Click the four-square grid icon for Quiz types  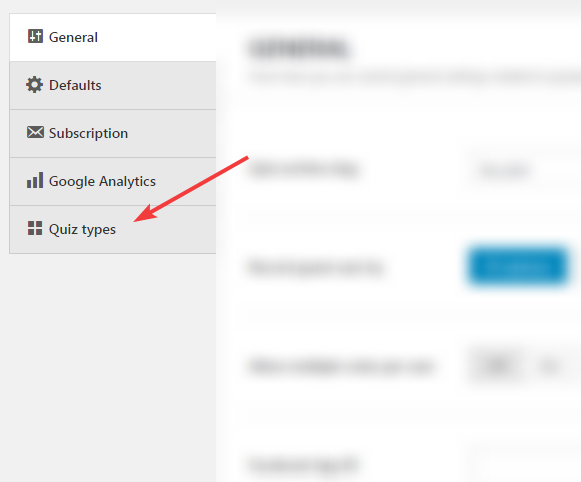[x=35, y=228]
